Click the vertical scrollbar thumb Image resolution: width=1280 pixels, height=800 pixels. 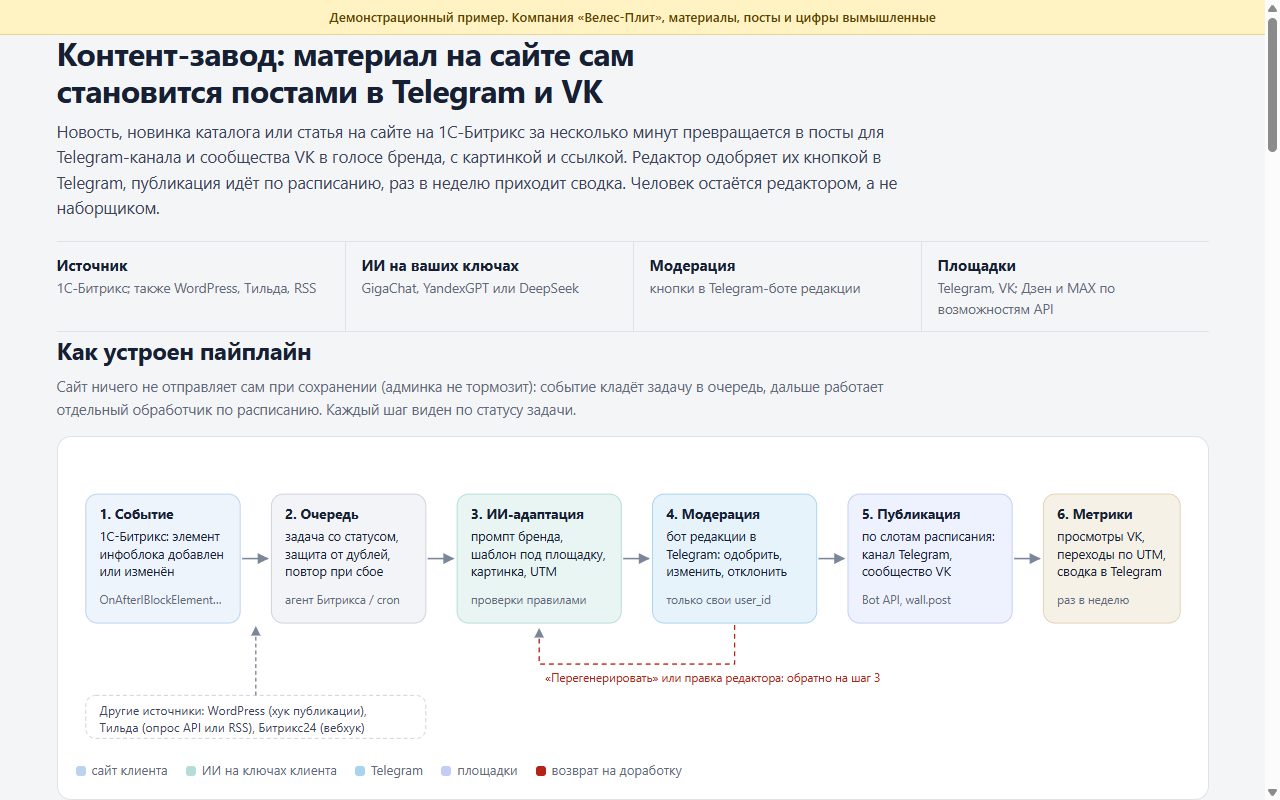click(1272, 84)
